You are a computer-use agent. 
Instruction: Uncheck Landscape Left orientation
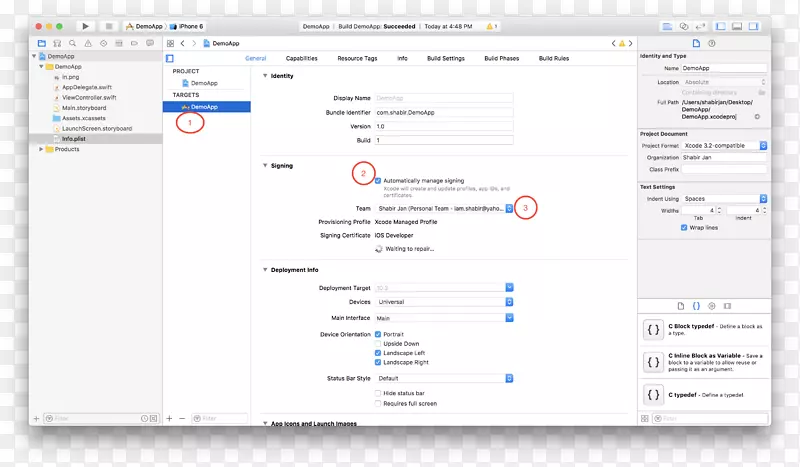pos(378,353)
